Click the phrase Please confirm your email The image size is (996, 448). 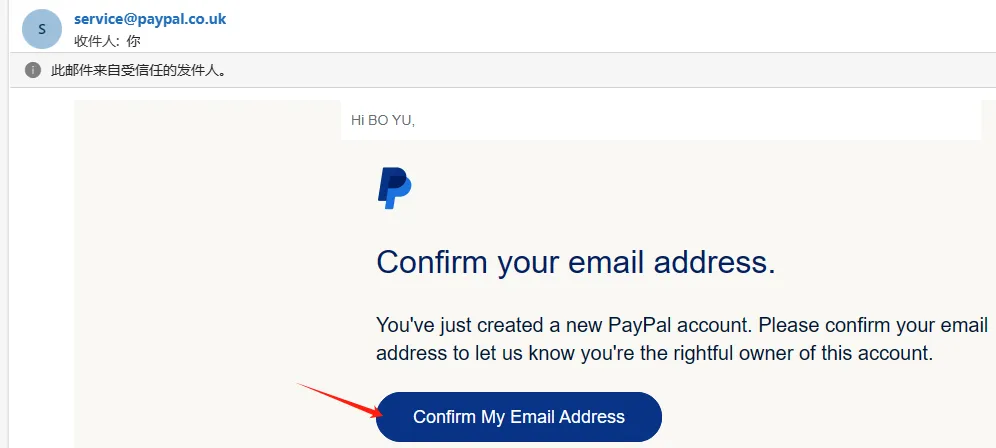tap(873, 325)
